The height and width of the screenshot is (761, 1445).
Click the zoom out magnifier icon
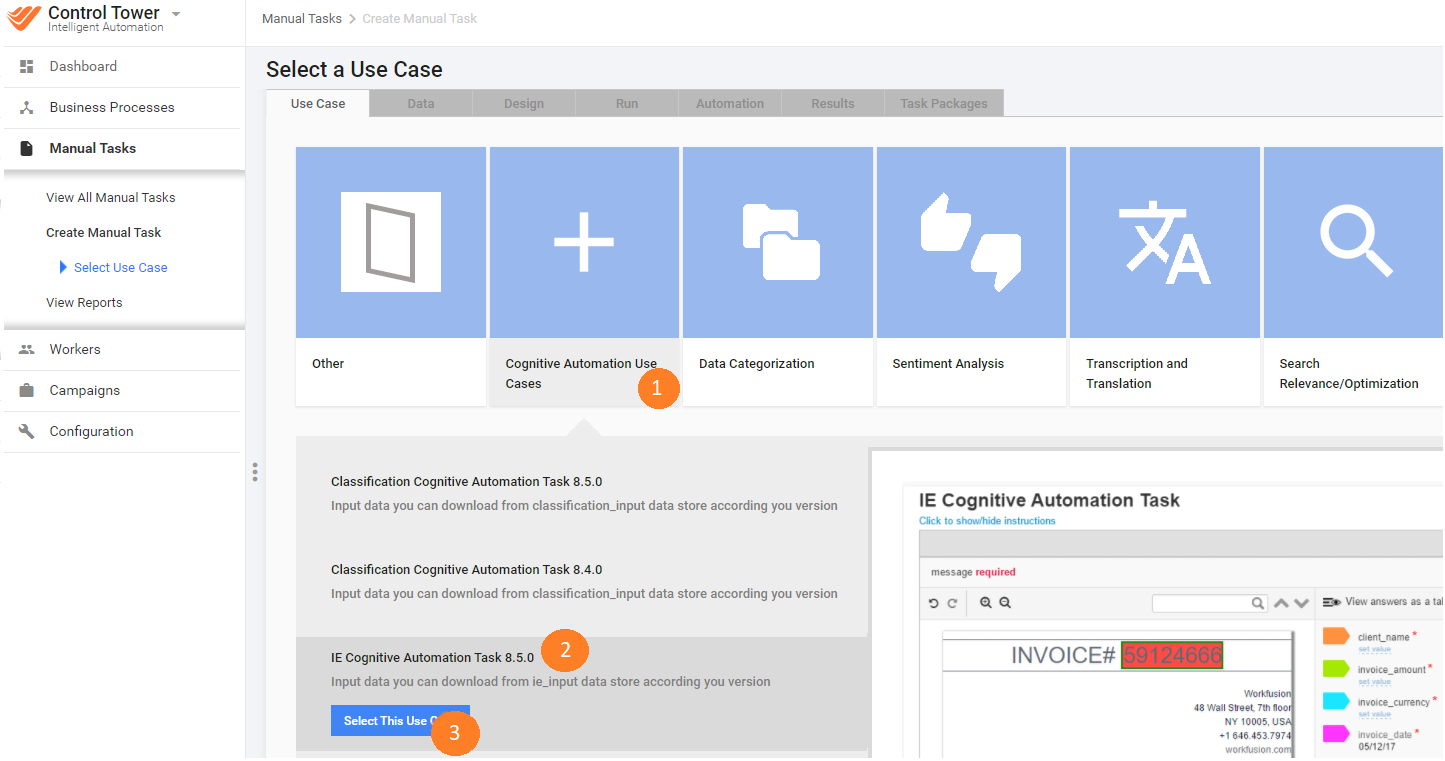(1005, 603)
